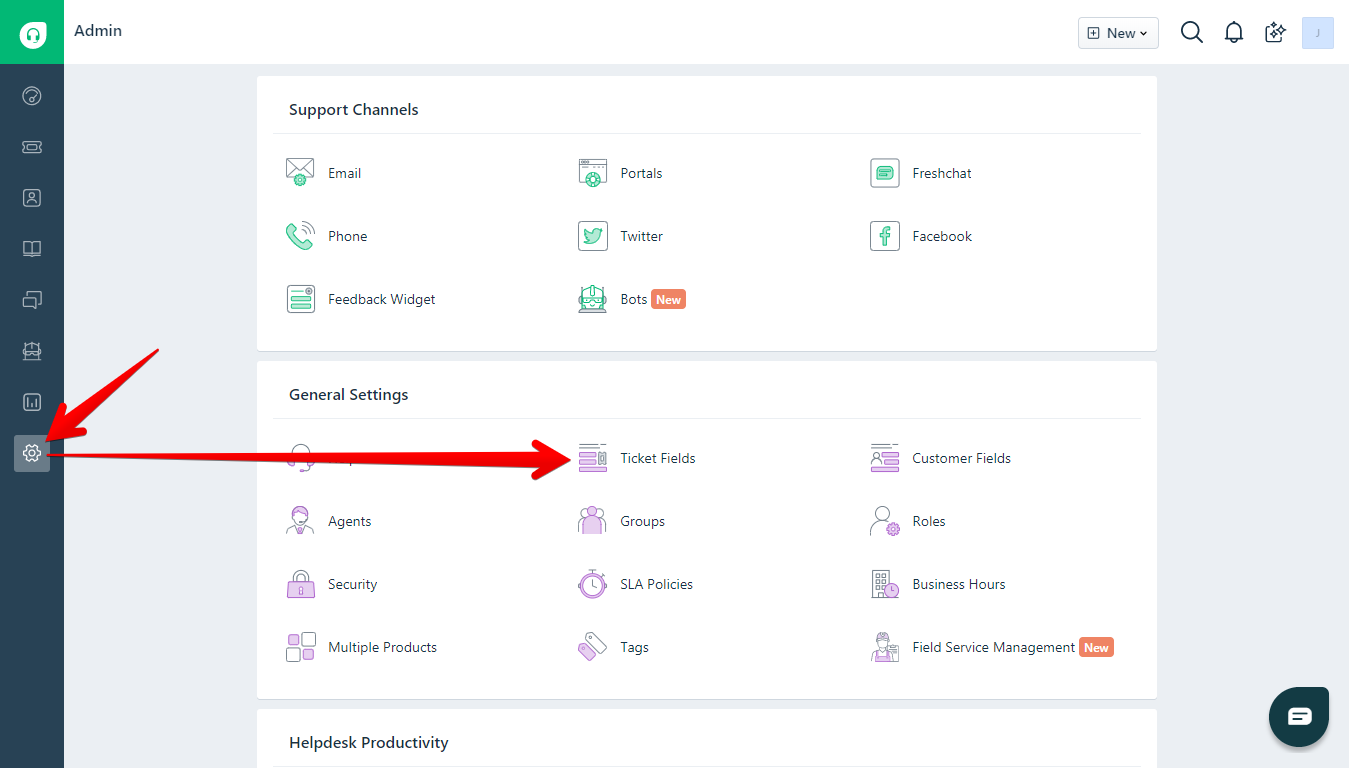1349x768 pixels.
Task: Open the Dashboard sidebar icon
Action: [x=32, y=96]
